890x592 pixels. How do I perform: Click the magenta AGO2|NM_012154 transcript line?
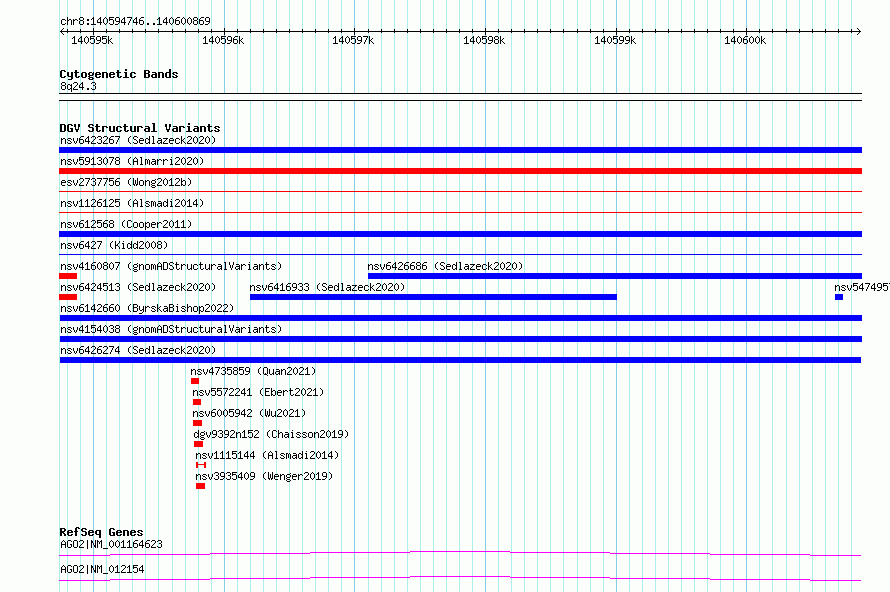click(x=460, y=578)
